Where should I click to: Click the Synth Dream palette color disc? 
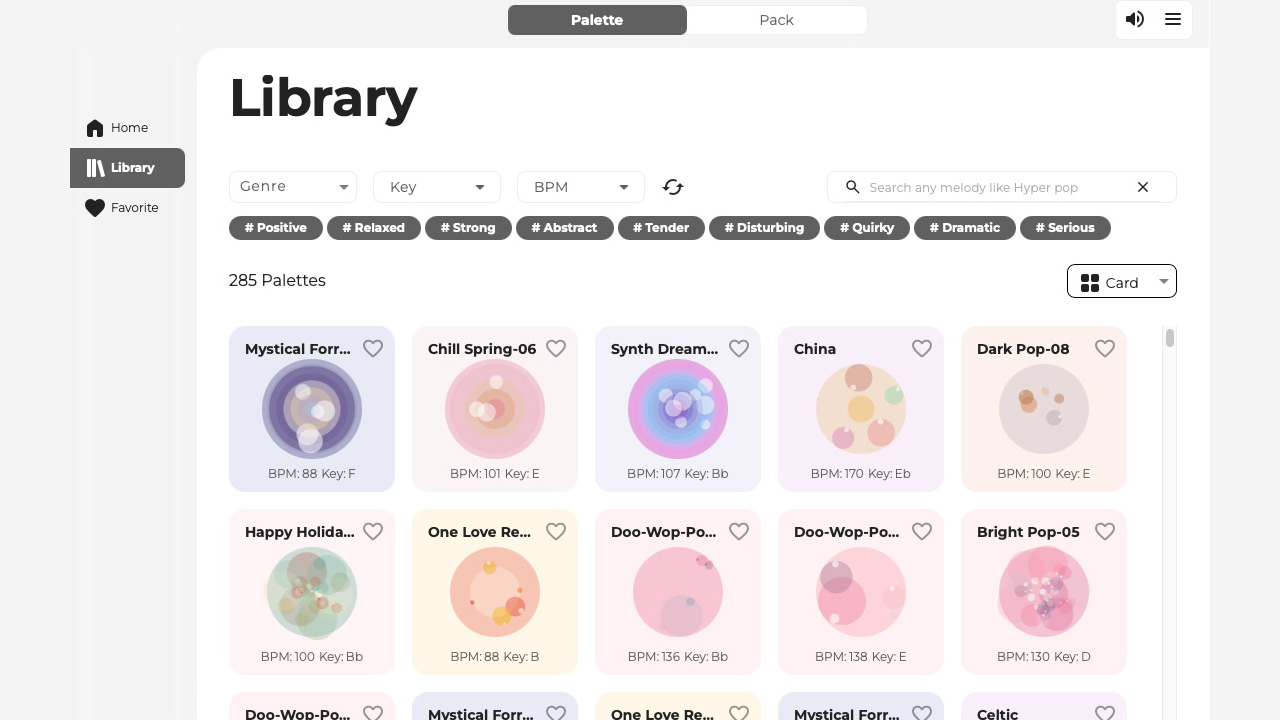click(678, 409)
